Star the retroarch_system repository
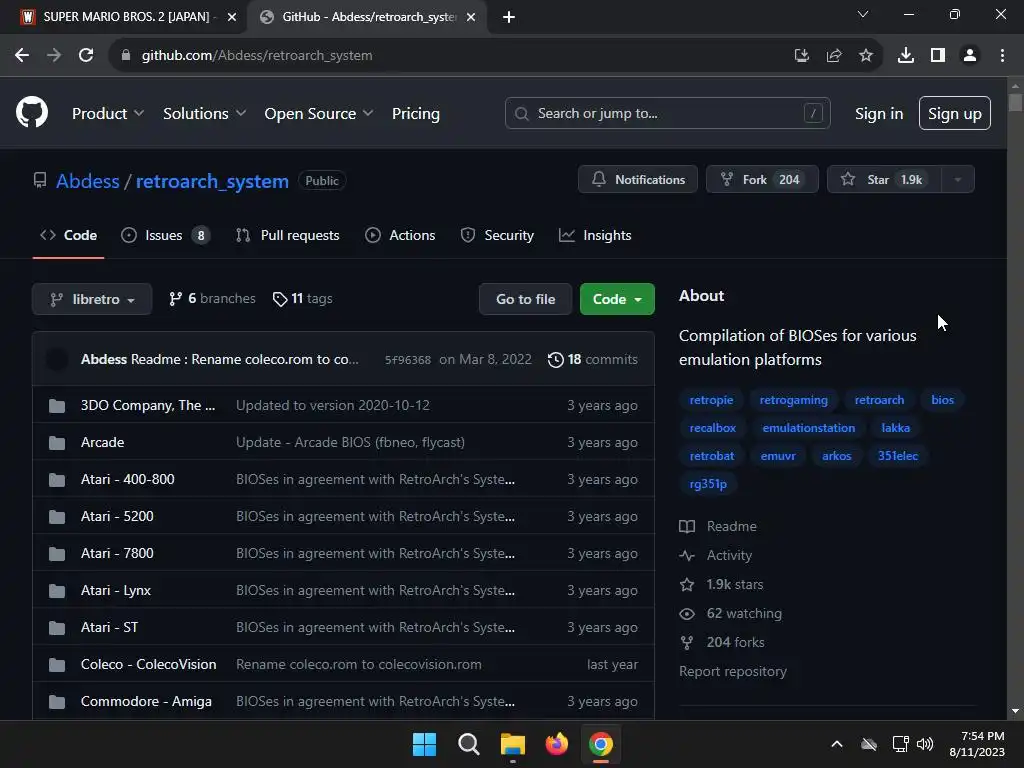This screenshot has width=1024, height=768. coord(884,180)
